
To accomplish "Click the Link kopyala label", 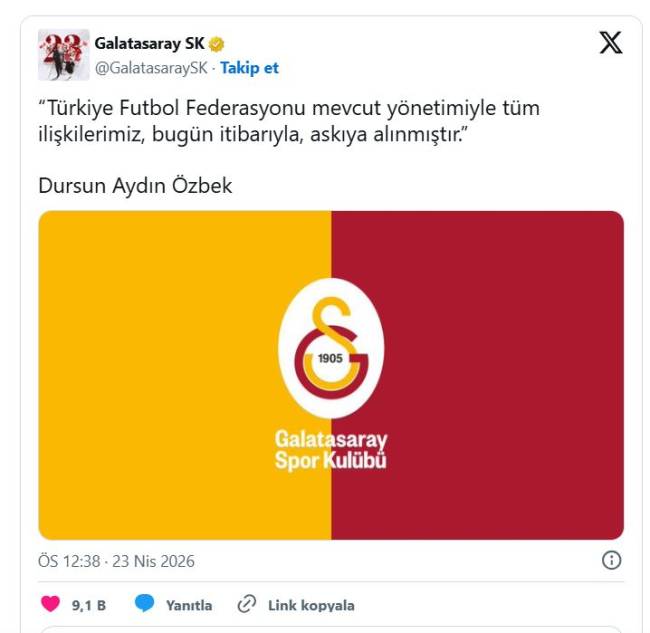I will click(x=311, y=606).
